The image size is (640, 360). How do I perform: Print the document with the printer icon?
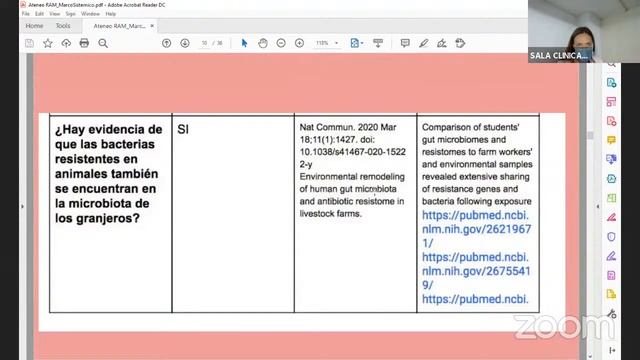tap(84, 43)
